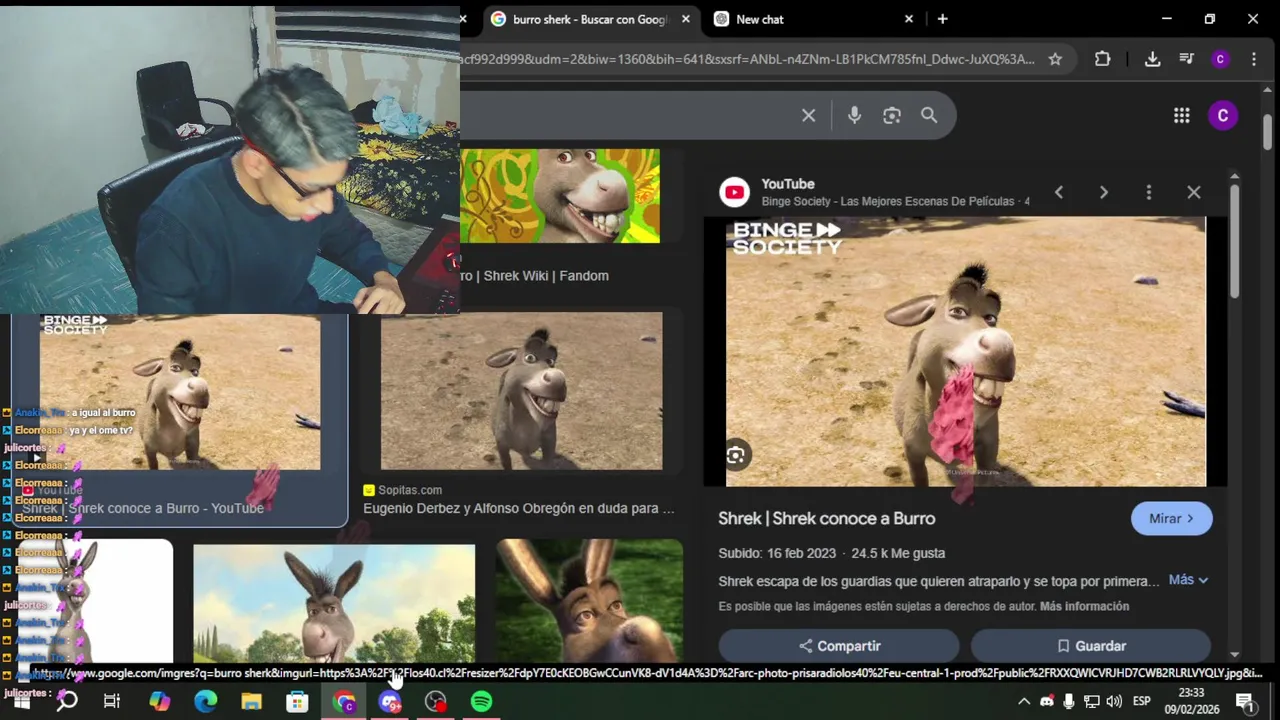Click the microphone tray icon
1280x720 pixels.
click(x=1069, y=702)
